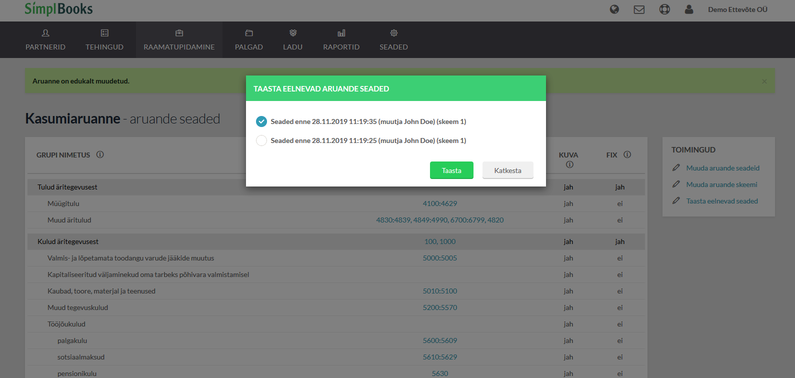
Task: Click info icon next to Fix
Action: (627, 155)
